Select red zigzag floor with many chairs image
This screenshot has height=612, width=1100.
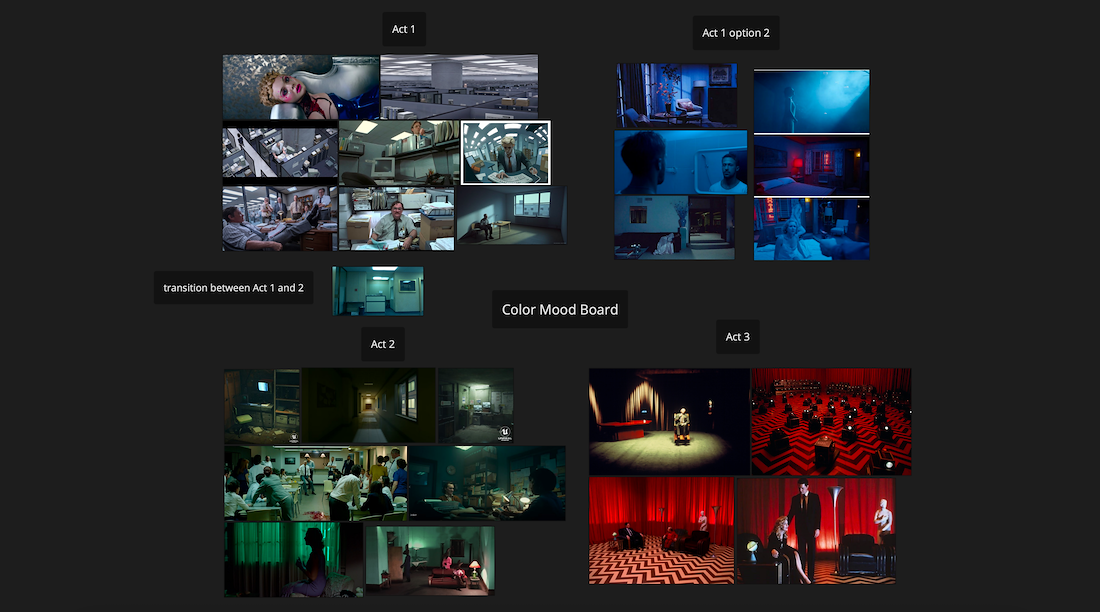click(x=831, y=422)
